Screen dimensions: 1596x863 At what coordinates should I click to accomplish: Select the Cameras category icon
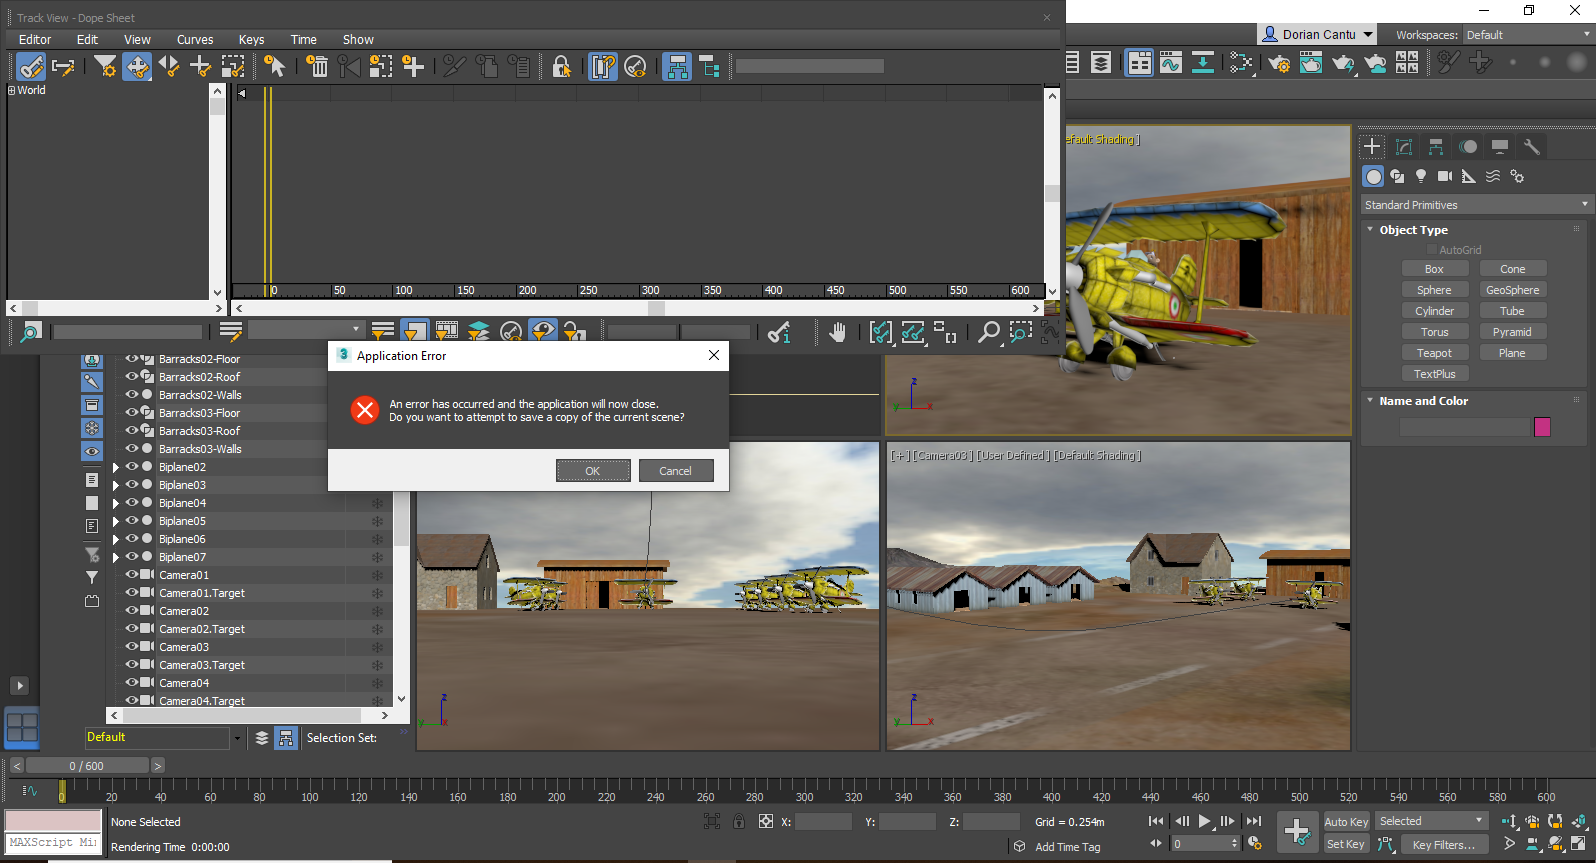click(1445, 176)
